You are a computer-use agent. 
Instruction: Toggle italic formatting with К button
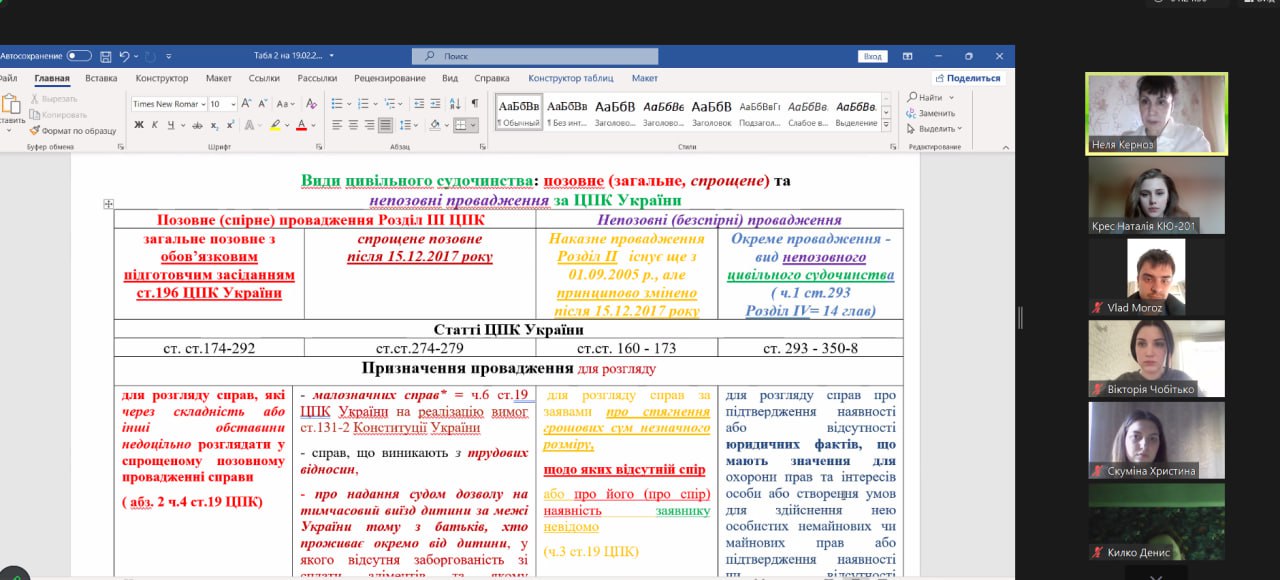tap(154, 125)
